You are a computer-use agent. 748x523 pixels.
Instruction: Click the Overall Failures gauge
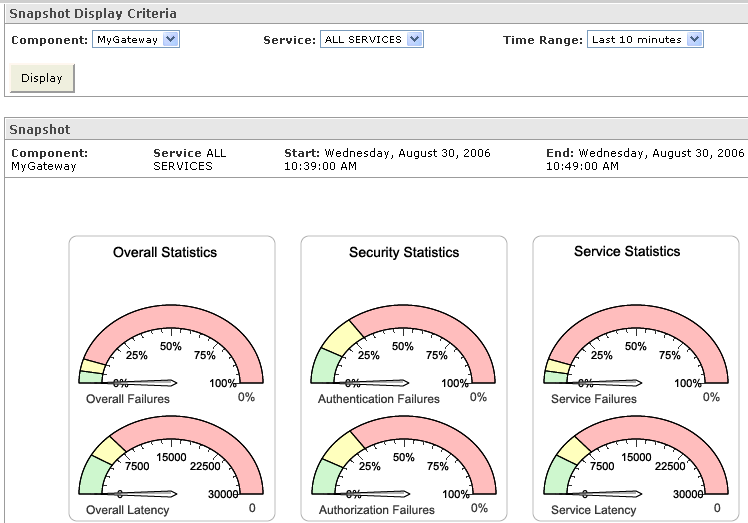(171, 345)
